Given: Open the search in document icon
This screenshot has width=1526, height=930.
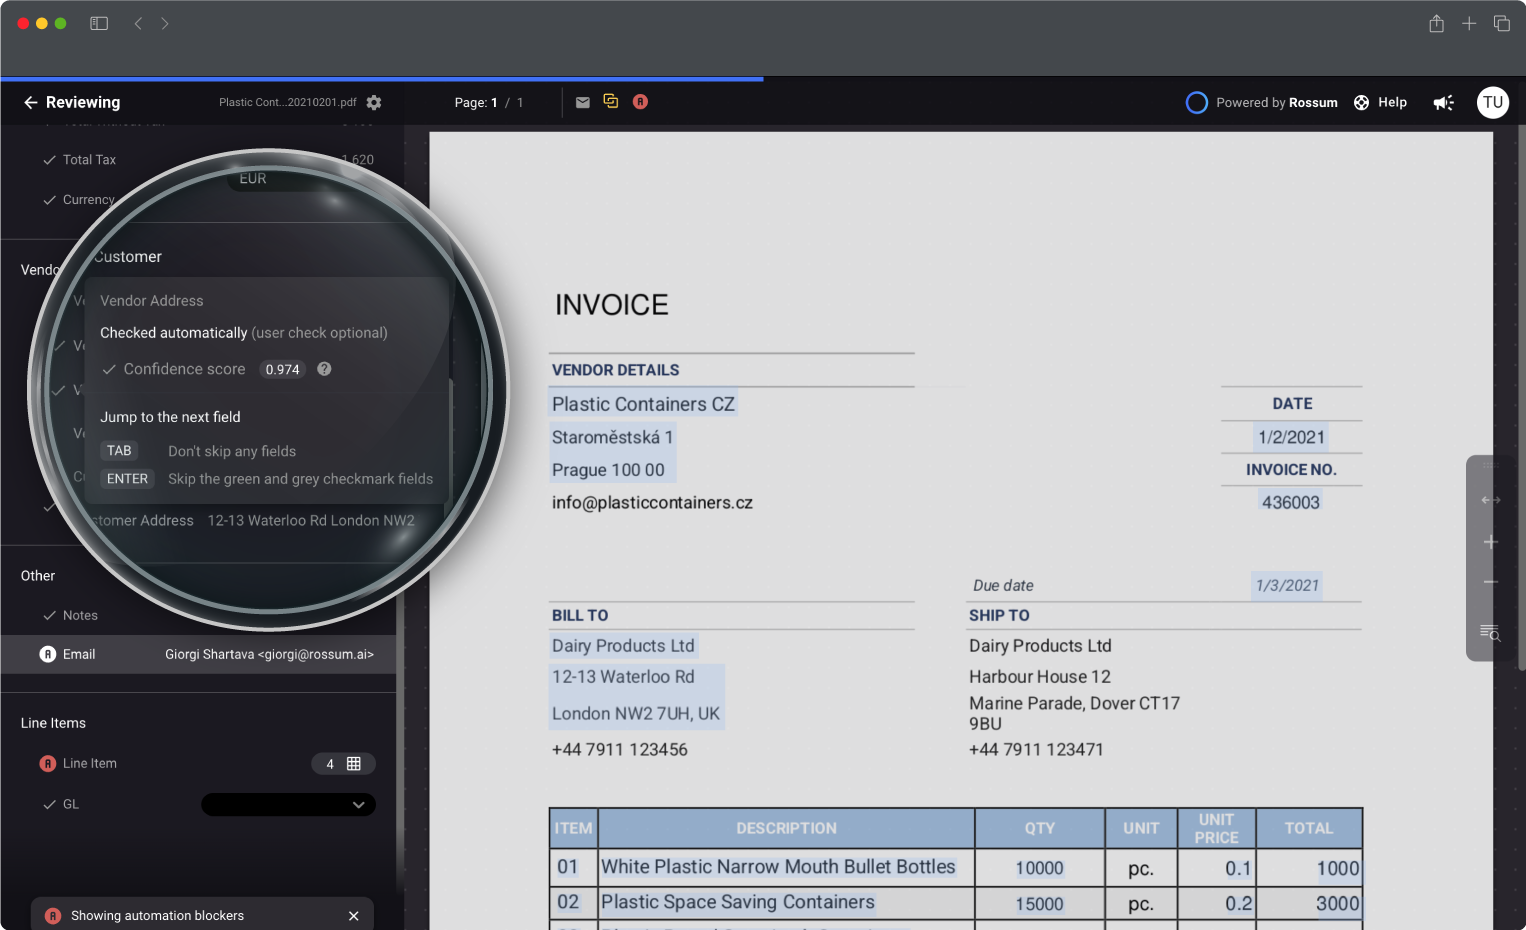Looking at the screenshot, I should (1490, 633).
